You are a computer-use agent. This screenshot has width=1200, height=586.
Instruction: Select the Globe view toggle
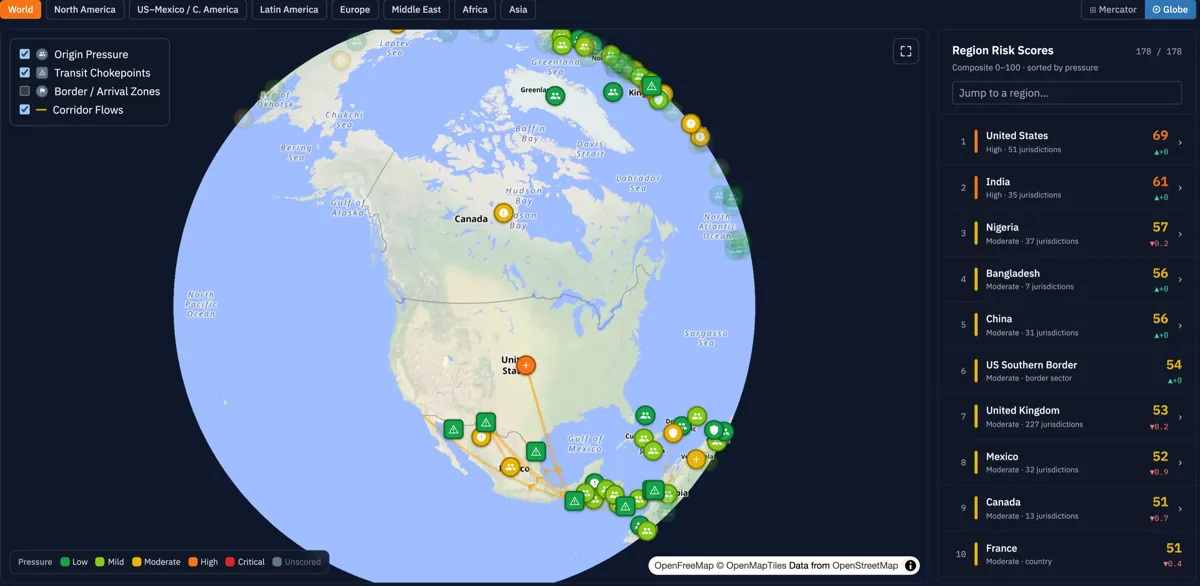(x=1170, y=10)
